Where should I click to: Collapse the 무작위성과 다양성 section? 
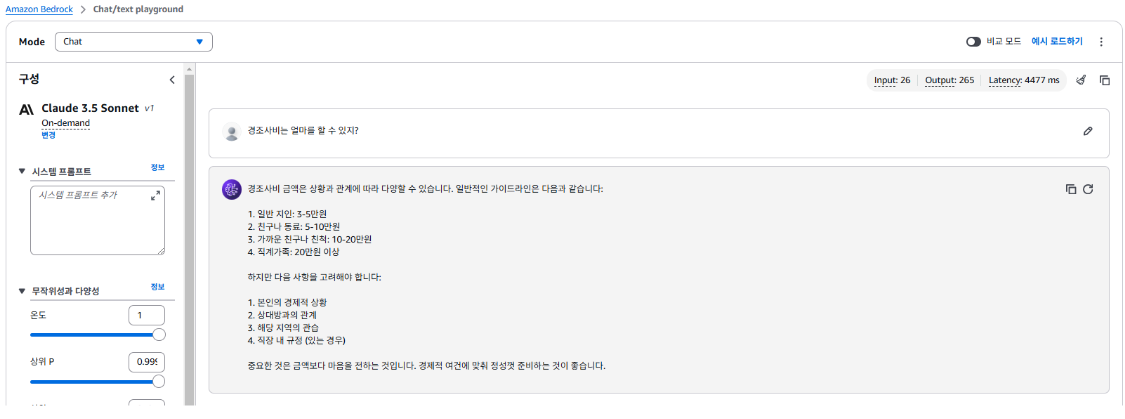click(x=23, y=291)
